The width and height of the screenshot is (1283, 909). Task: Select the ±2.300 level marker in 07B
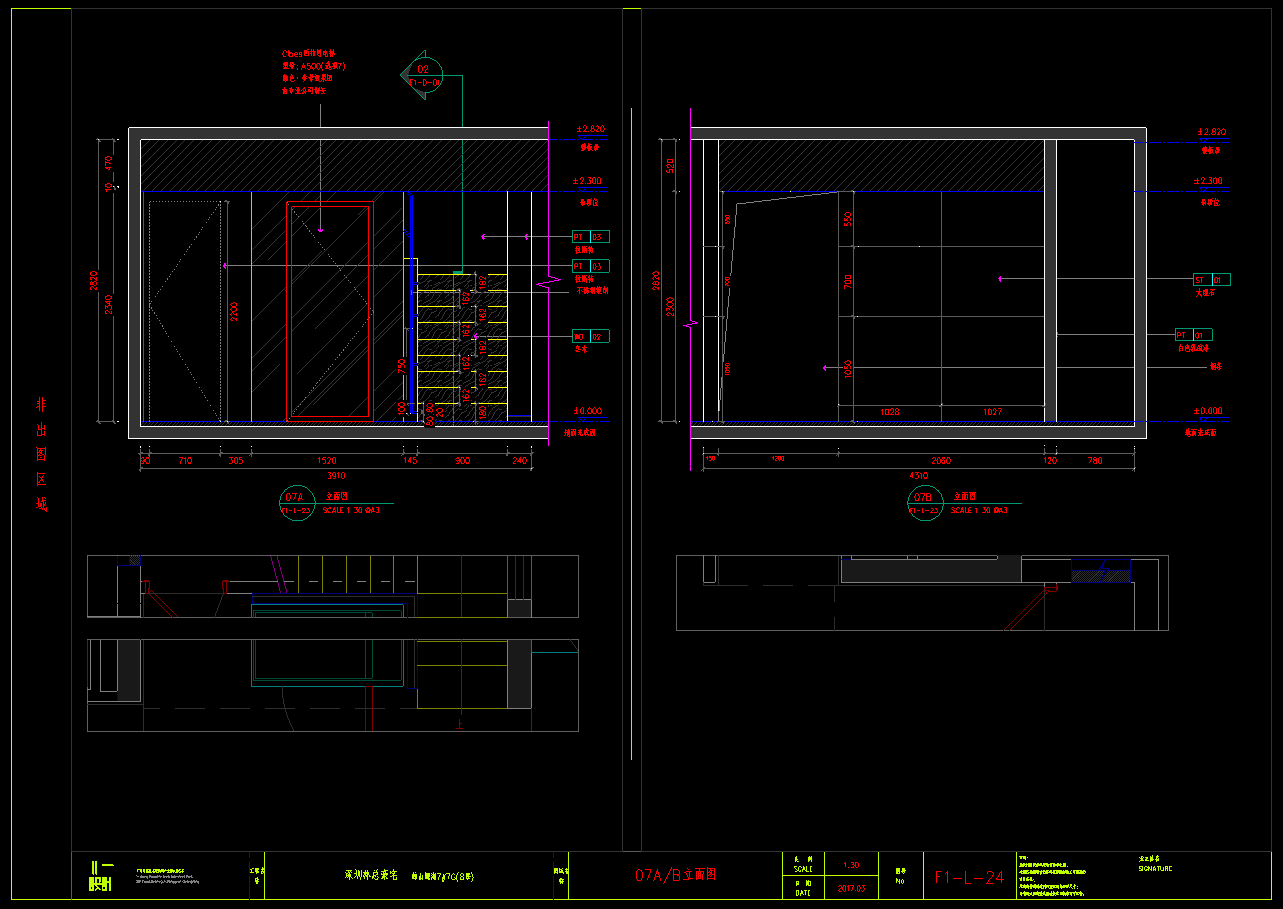(x=1208, y=181)
